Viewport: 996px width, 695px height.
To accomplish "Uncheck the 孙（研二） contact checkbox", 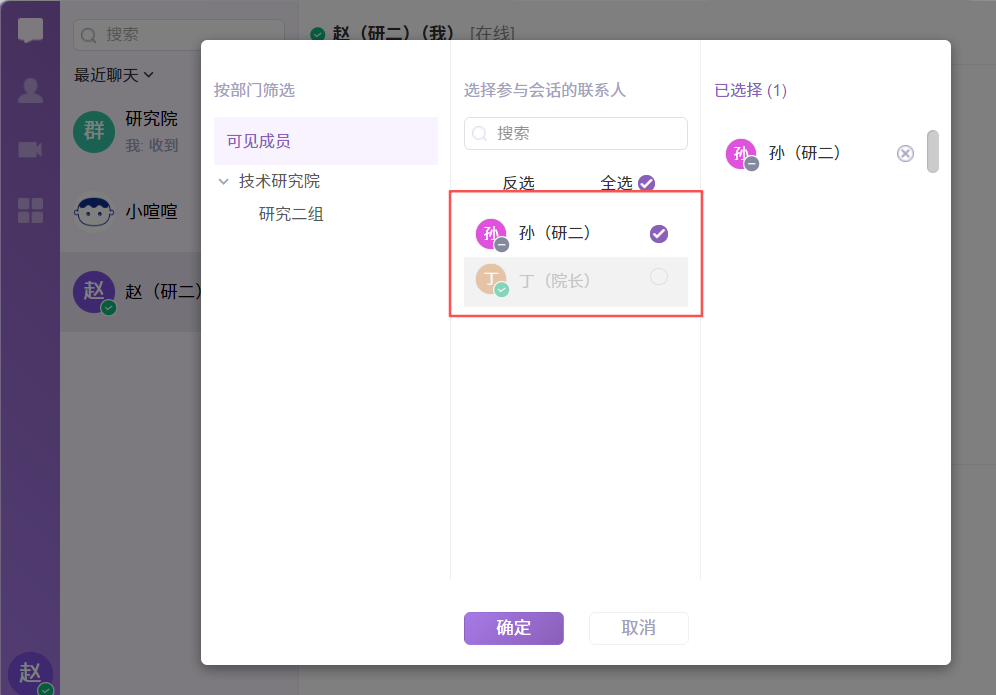I will 658,233.
